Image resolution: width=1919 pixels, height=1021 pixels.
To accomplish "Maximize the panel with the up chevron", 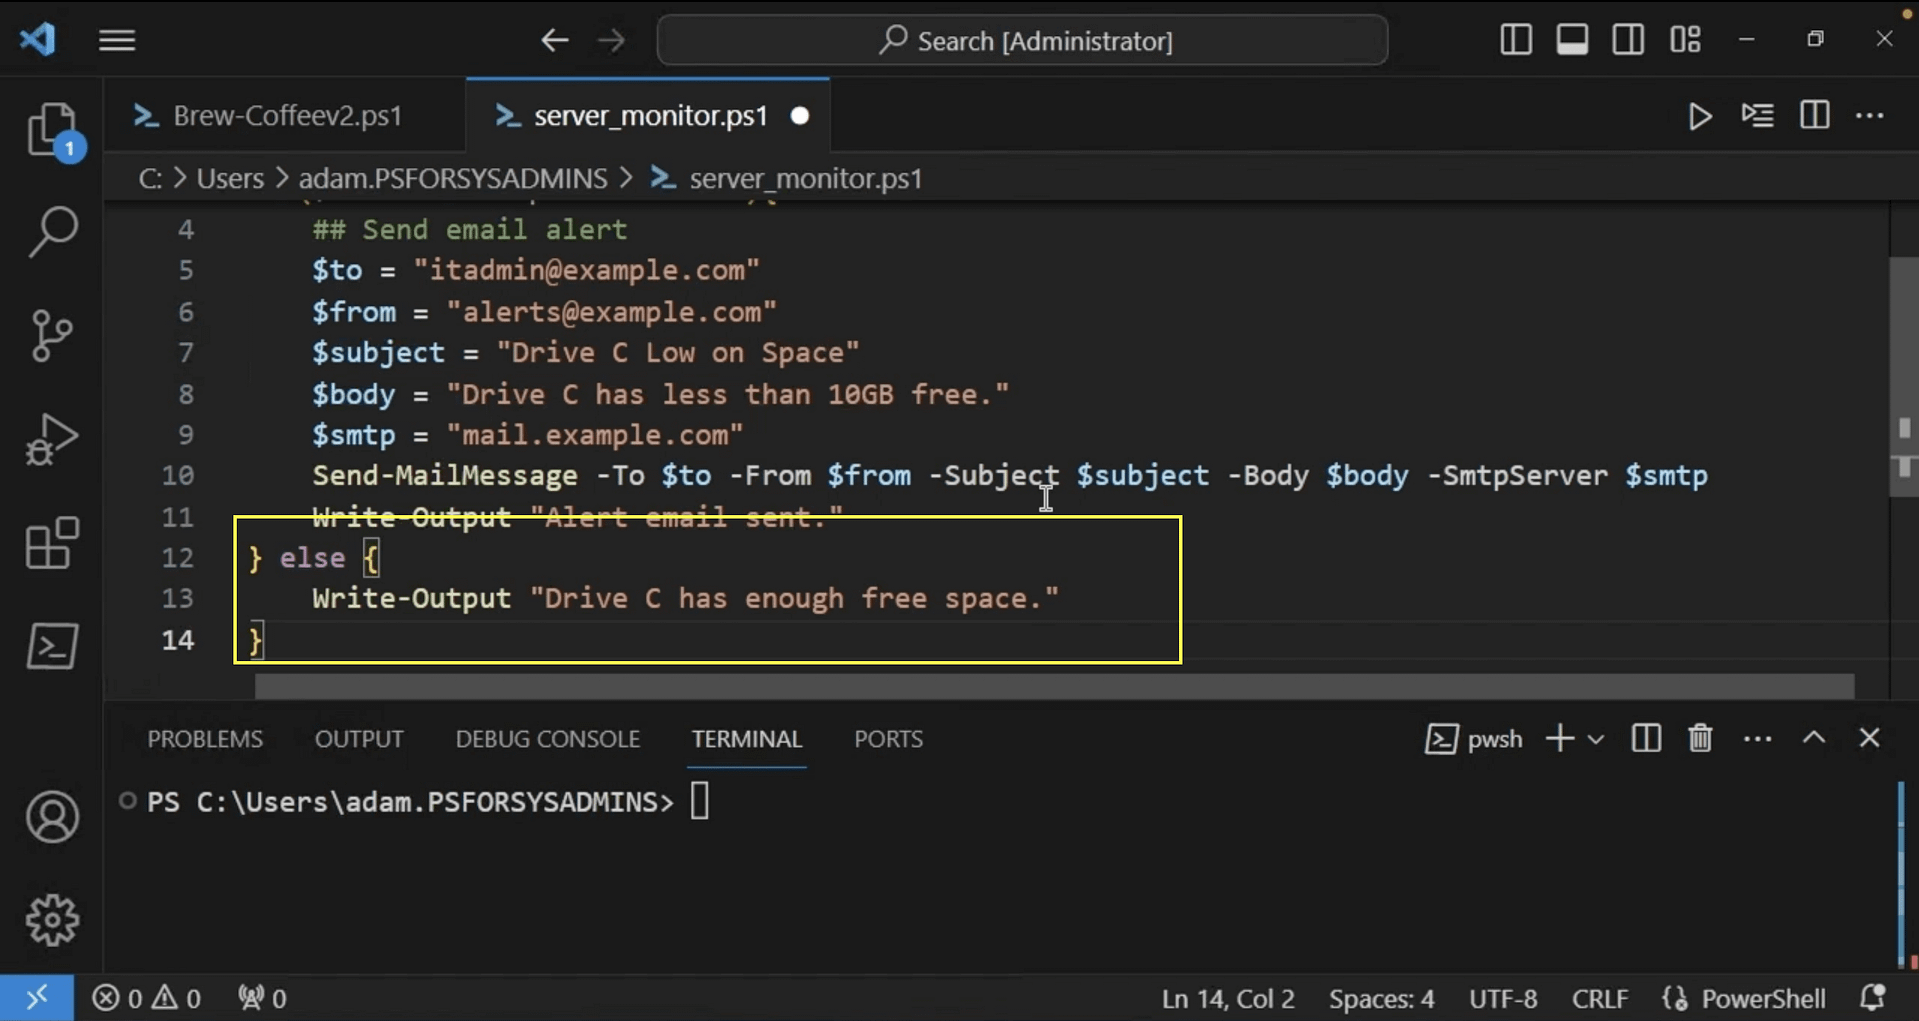I will point(1814,739).
